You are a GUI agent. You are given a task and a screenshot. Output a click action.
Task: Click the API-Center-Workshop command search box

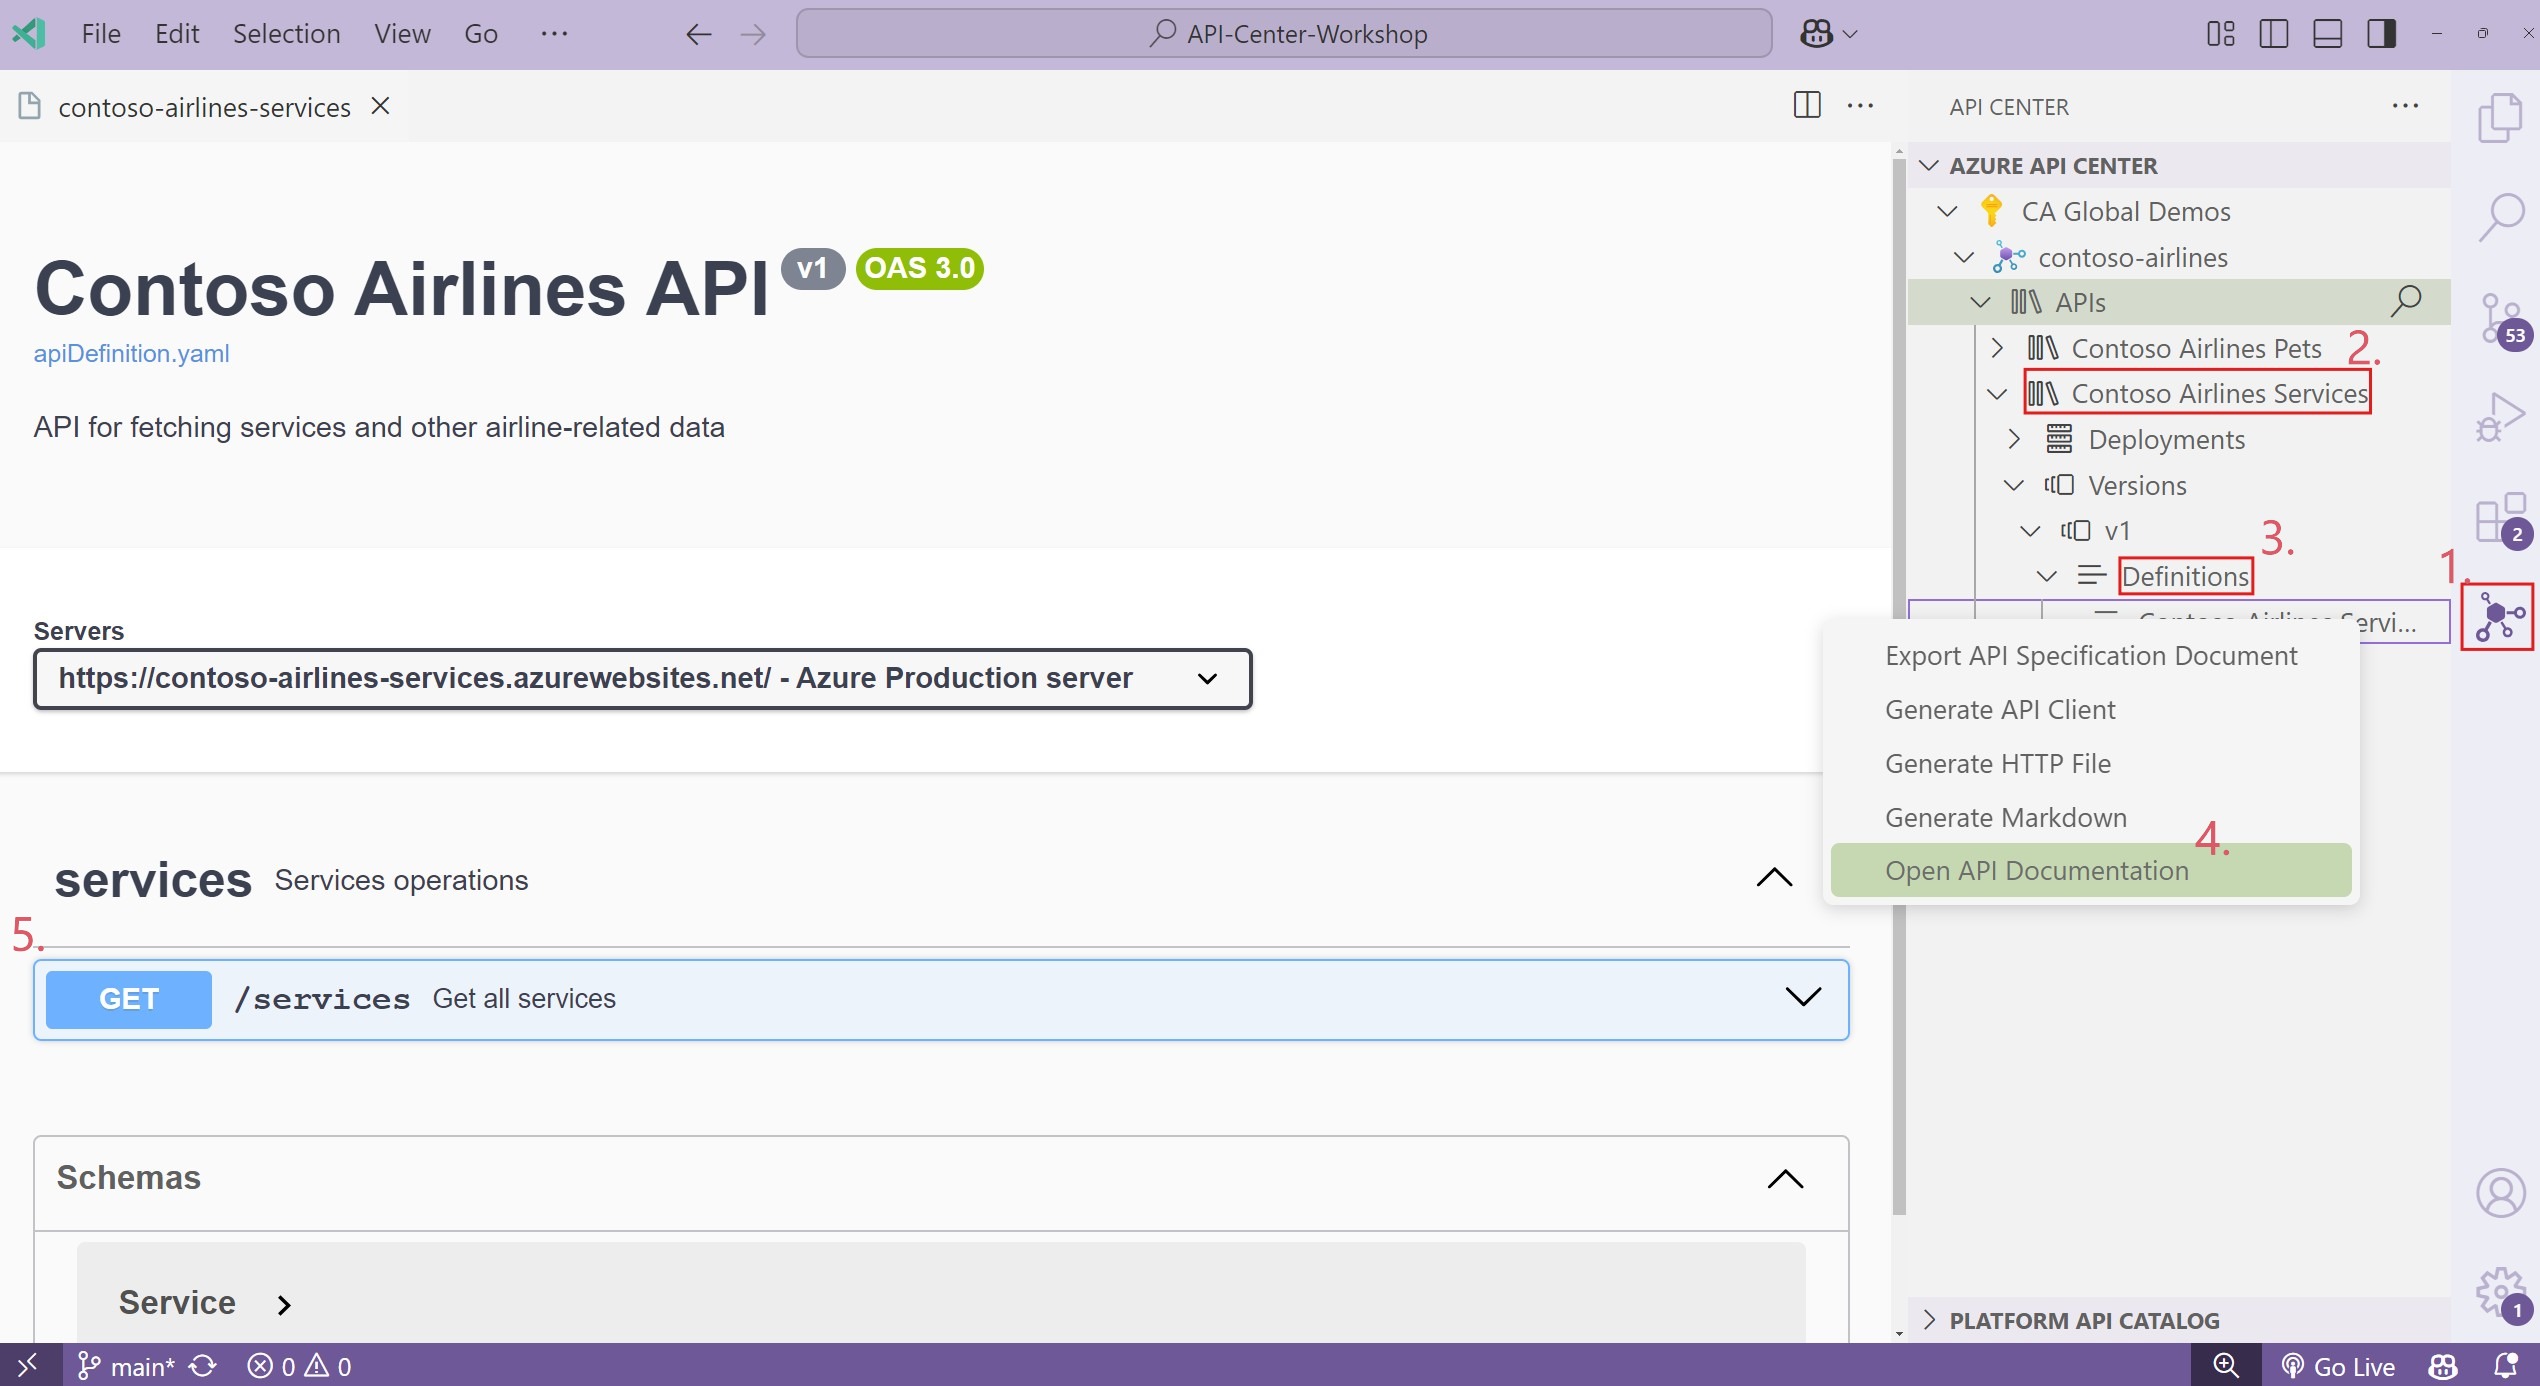1284,34
